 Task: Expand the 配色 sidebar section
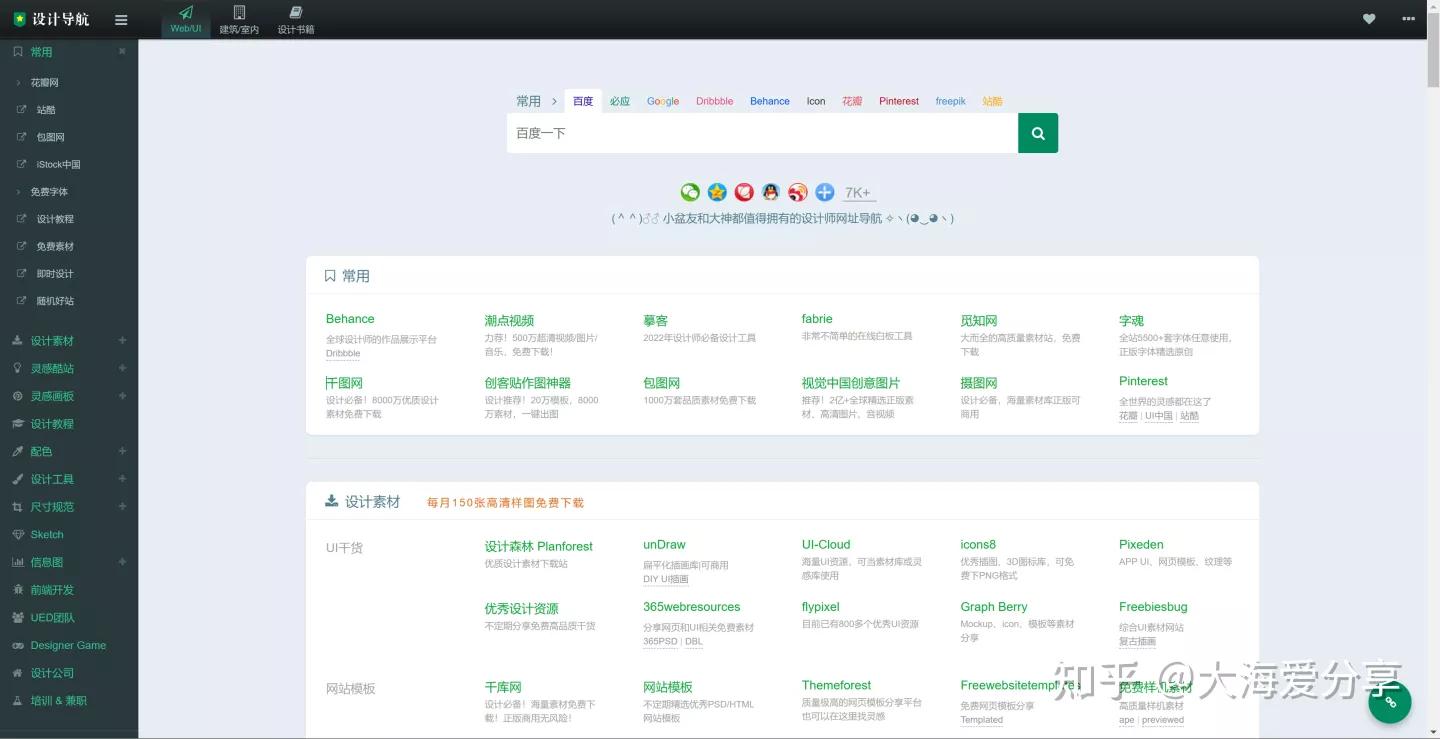122,451
